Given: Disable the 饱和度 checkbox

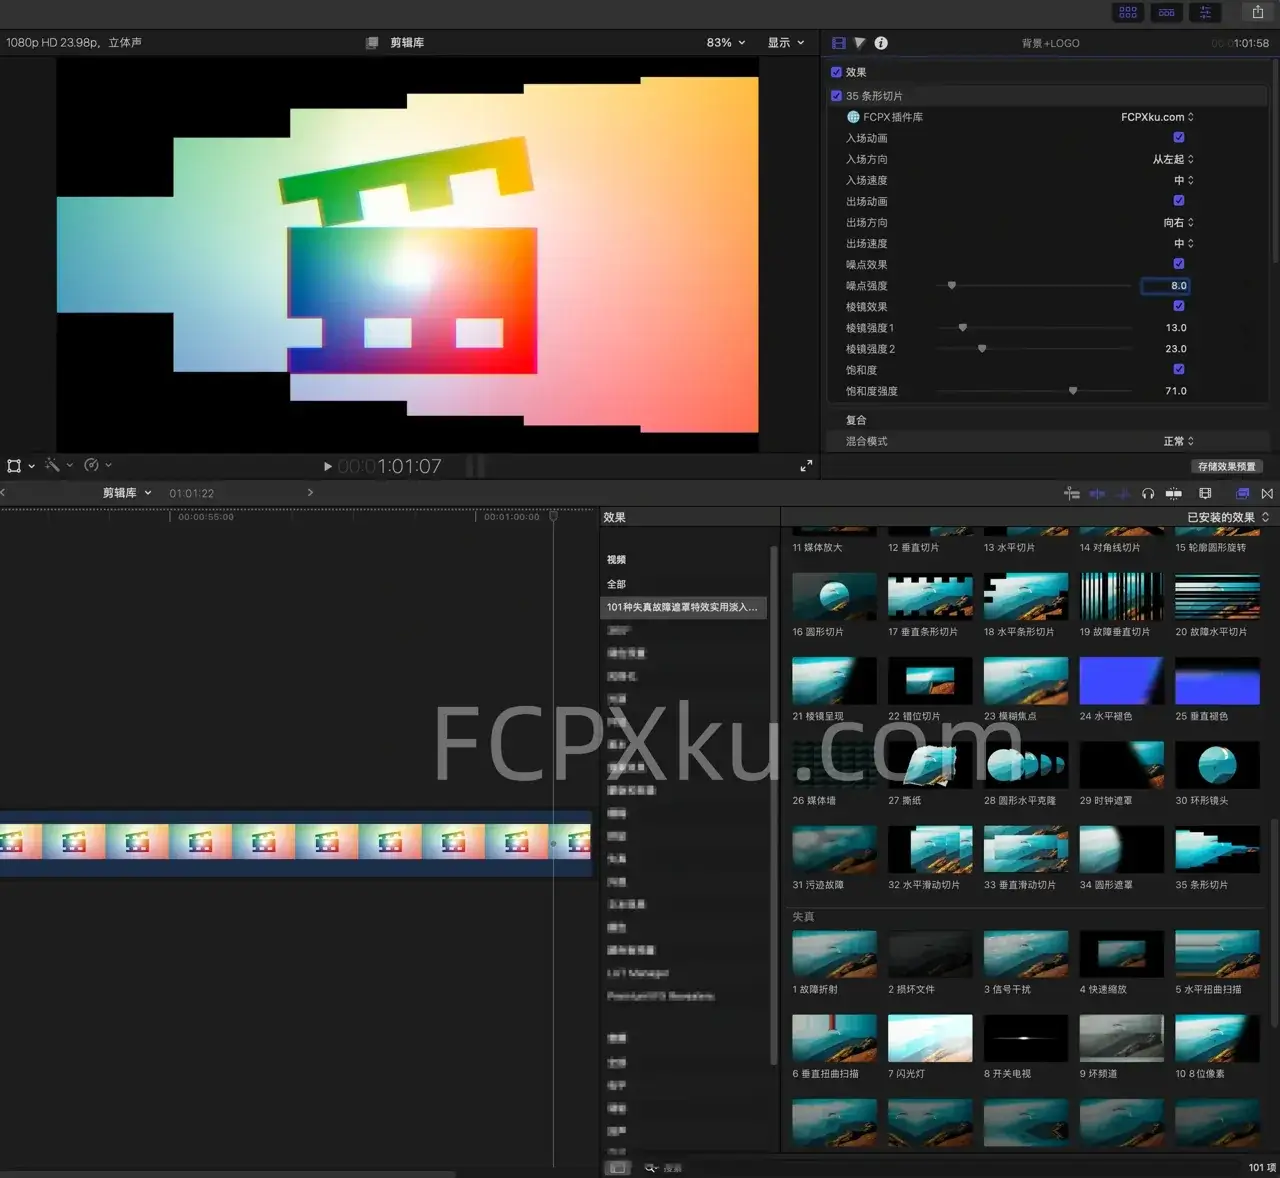Looking at the screenshot, I should pos(1178,369).
